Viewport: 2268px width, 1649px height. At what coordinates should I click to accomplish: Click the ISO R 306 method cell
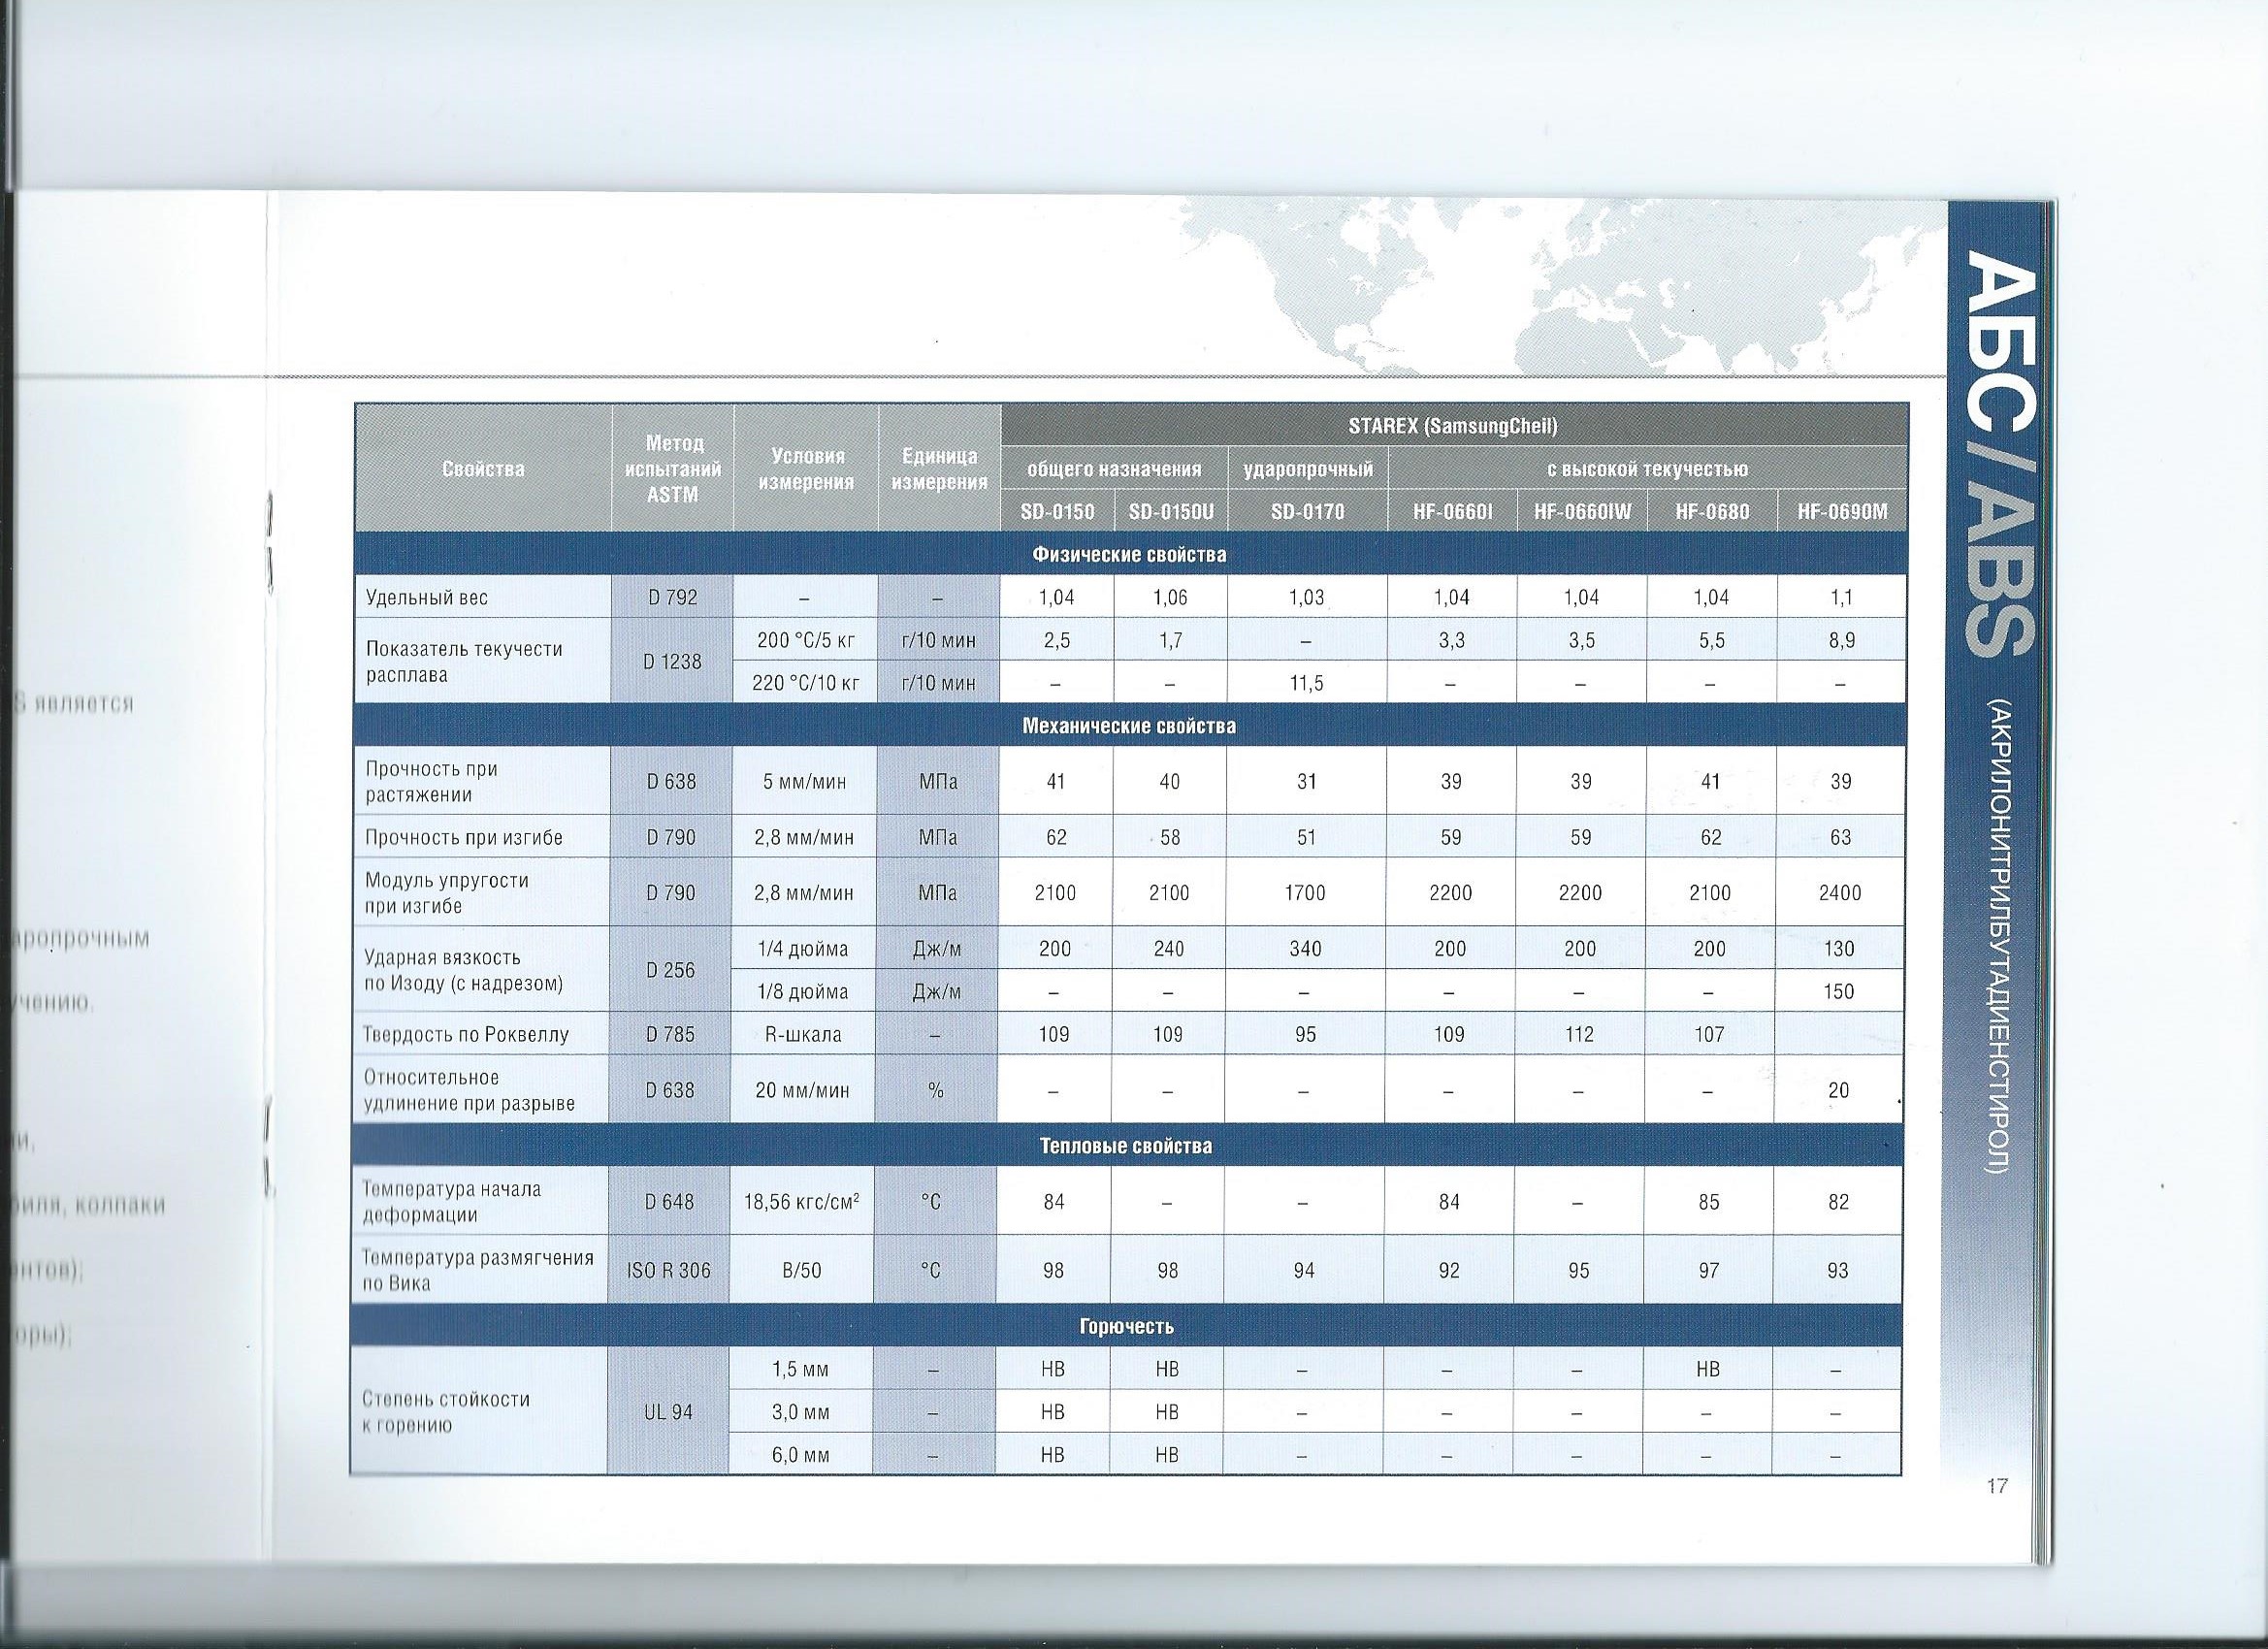(668, 1271)
